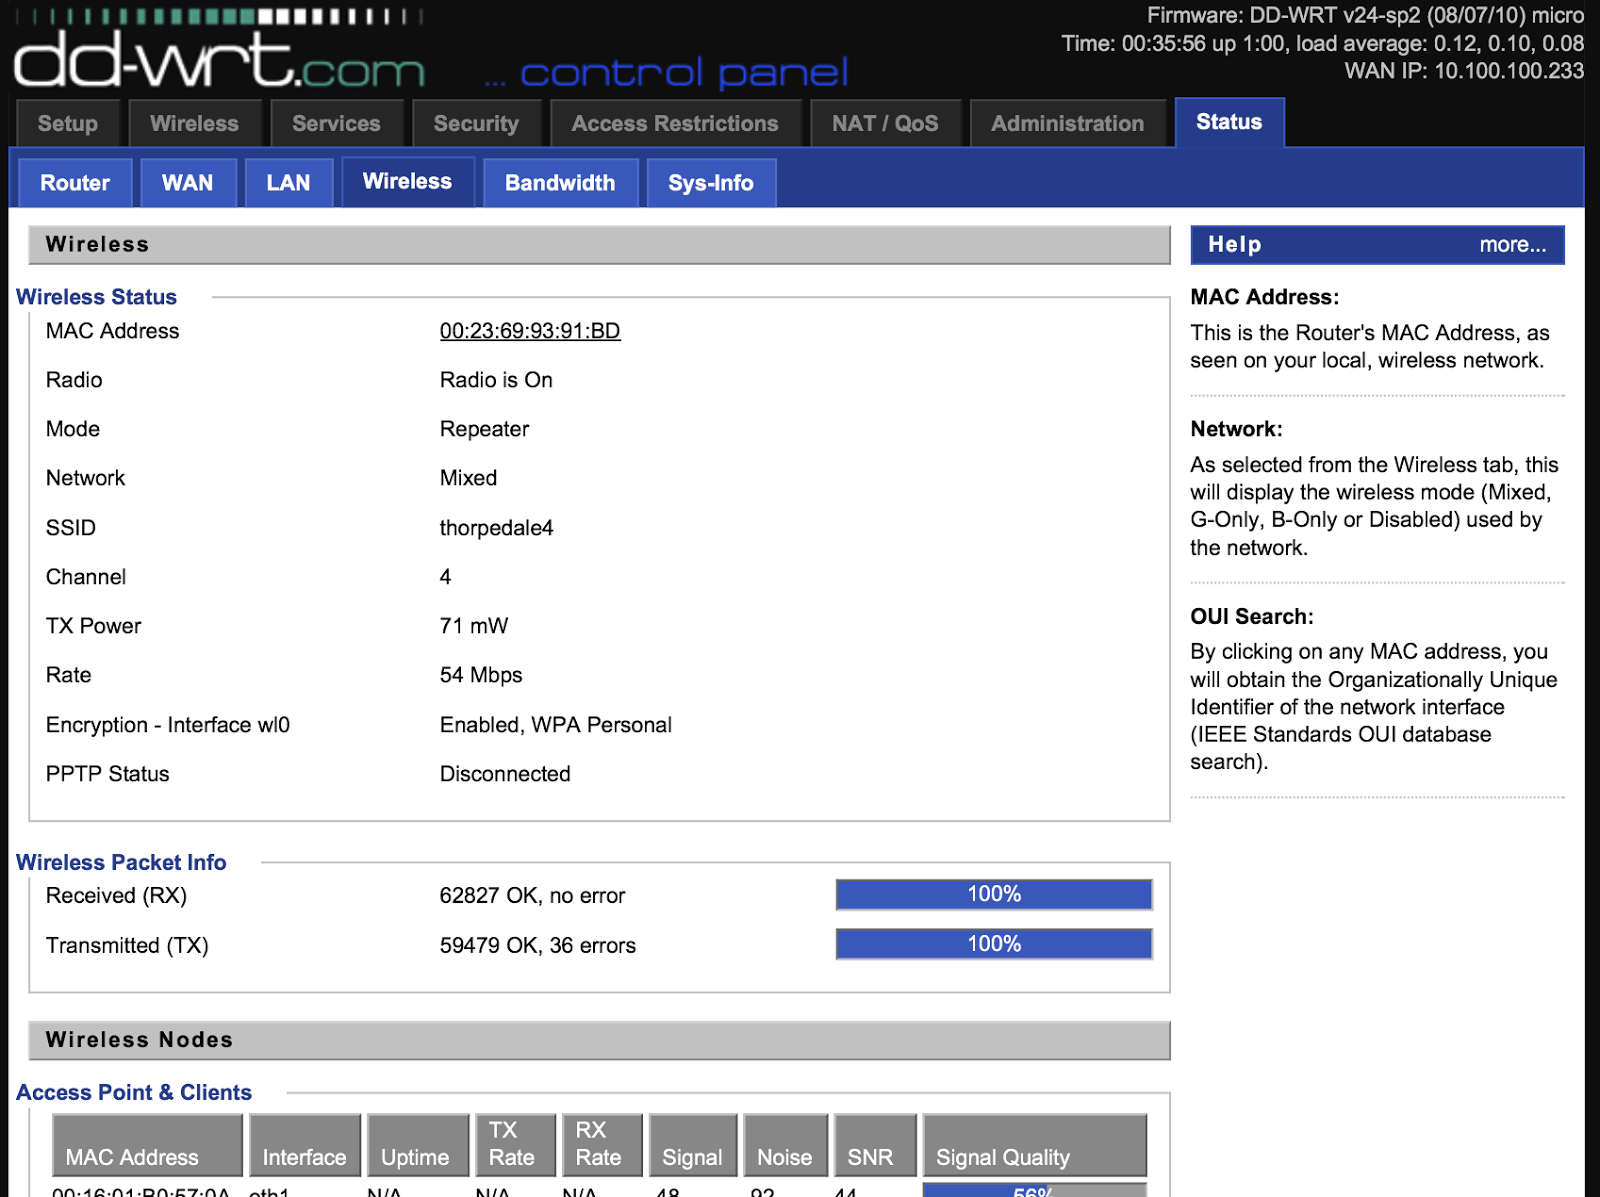
Task: Go to the Security tab
Action: pos(476,124)
